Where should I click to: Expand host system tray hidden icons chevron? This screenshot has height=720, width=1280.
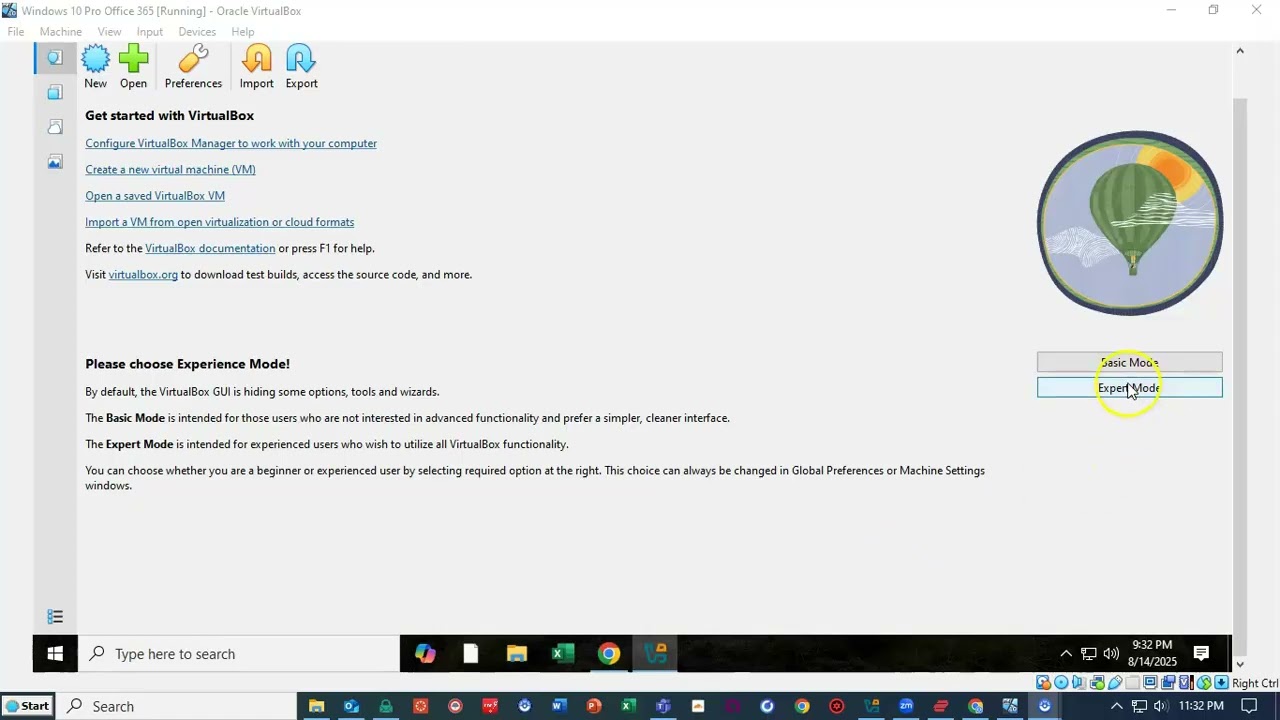click(1116, 706)
